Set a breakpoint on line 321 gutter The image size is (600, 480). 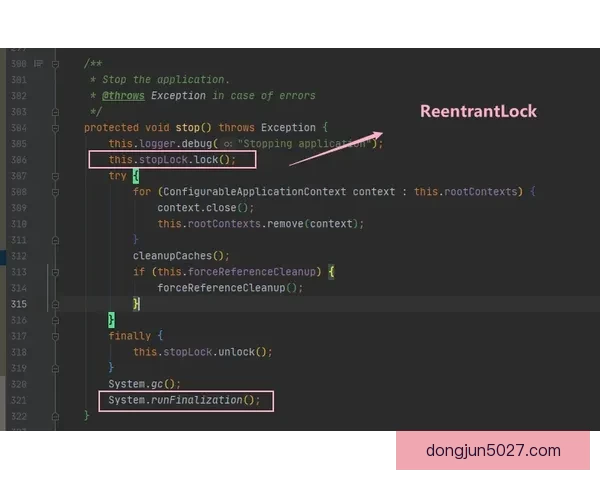(x=45, y=400)
